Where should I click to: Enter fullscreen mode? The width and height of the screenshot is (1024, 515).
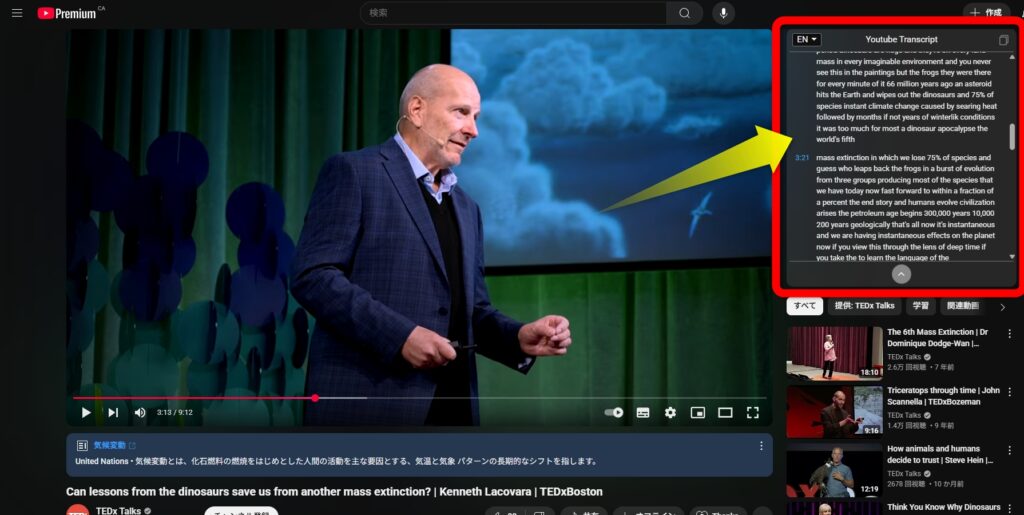(752, 413)
